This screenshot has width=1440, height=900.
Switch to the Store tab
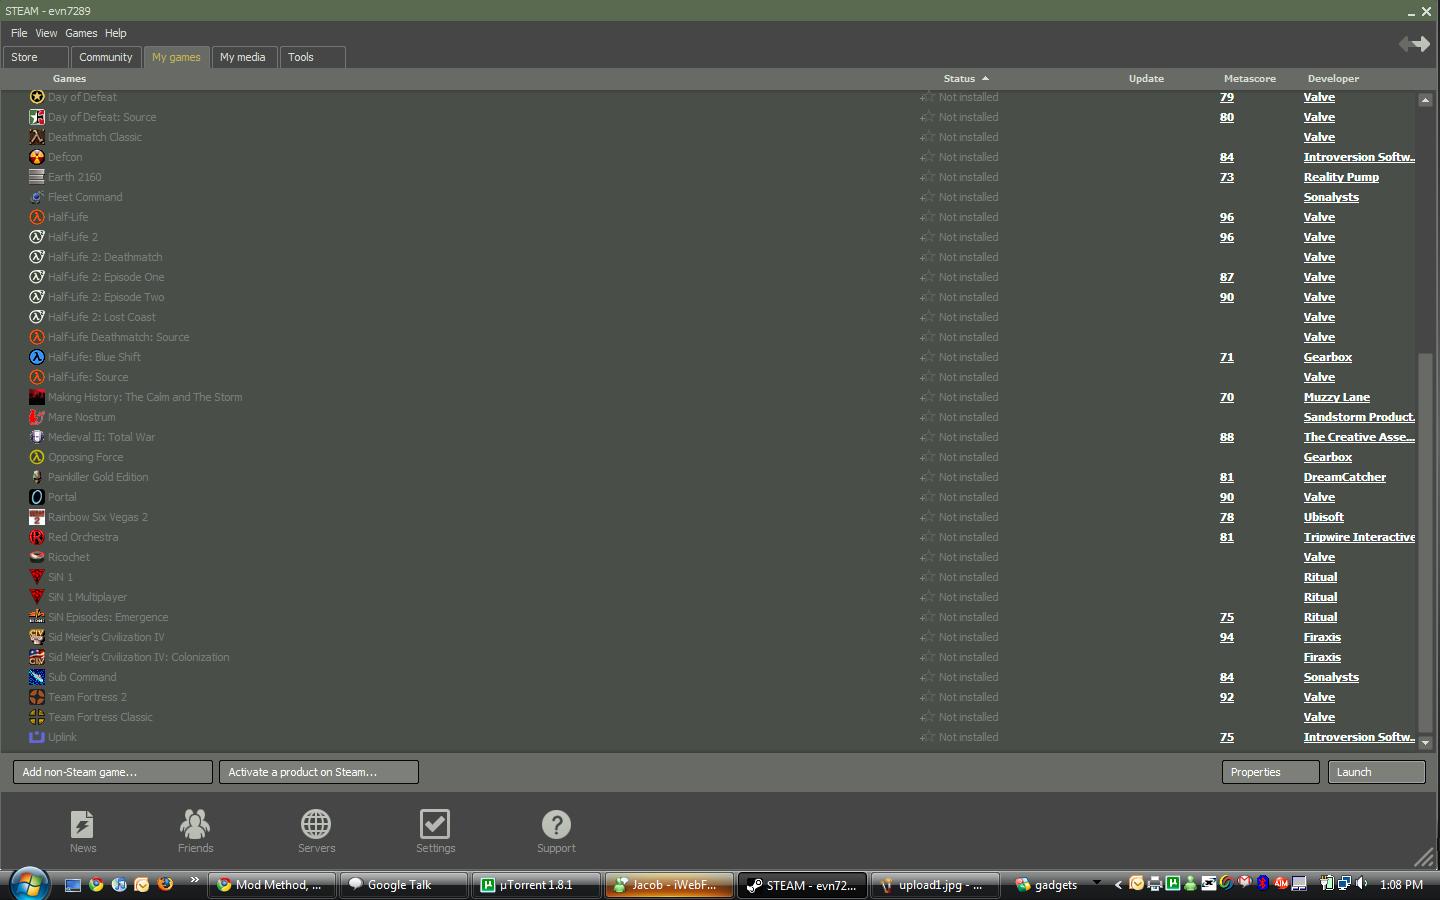click(x=36, y=57)
